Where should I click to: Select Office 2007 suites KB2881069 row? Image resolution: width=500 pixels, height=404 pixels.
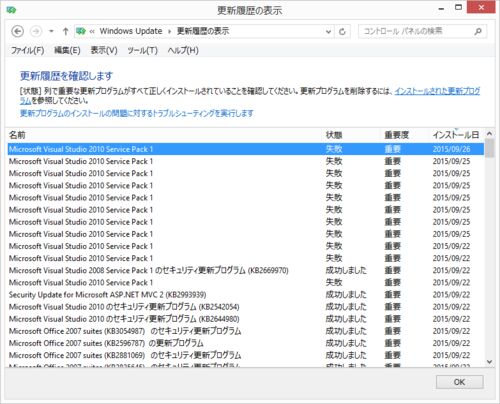(x=246, y=355)
